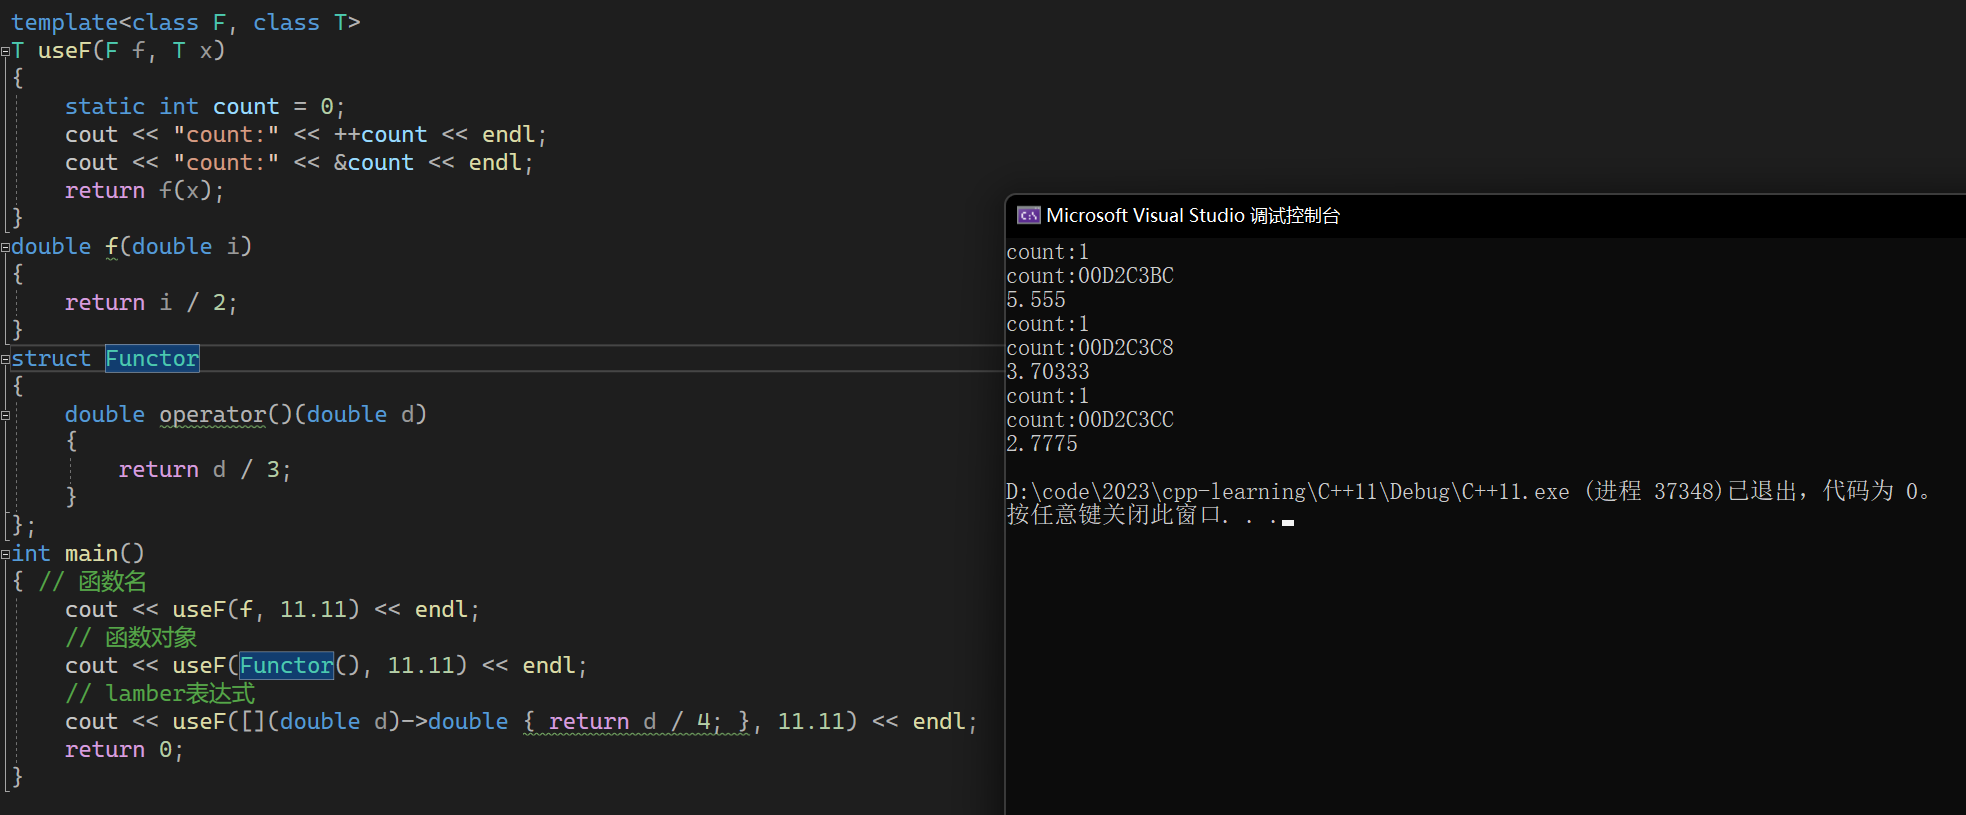Click the 'useF(f, 11.11)' call line
This screenshot has height=815, width=1966.
pos(272,609)
